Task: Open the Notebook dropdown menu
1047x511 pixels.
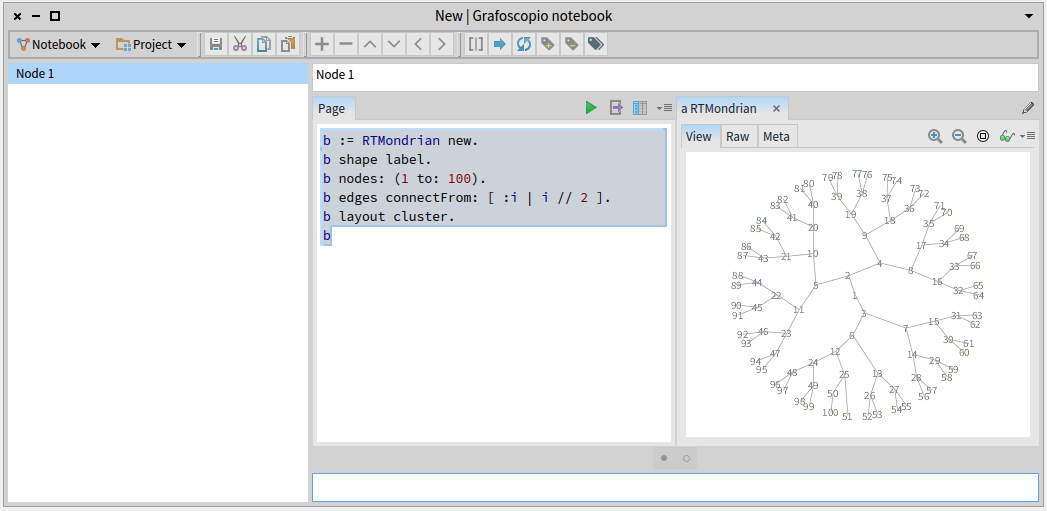Action: pyautogui.click(x=59, y=45)
